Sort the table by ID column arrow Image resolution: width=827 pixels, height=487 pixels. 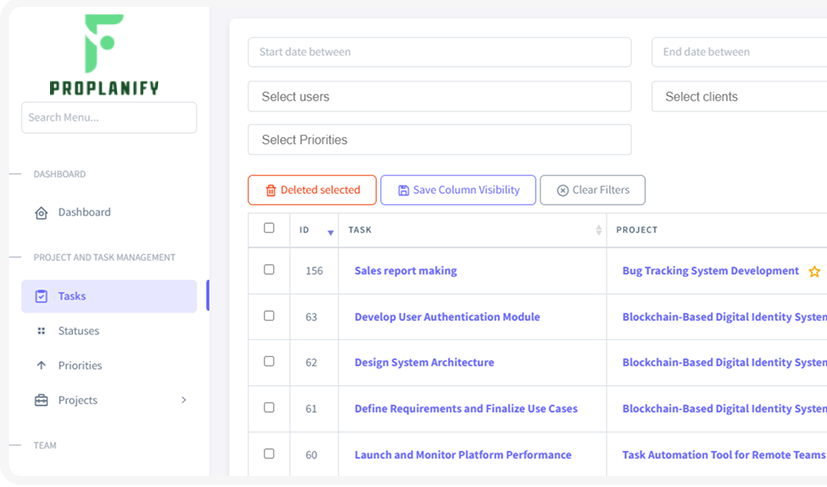point(331,232)
